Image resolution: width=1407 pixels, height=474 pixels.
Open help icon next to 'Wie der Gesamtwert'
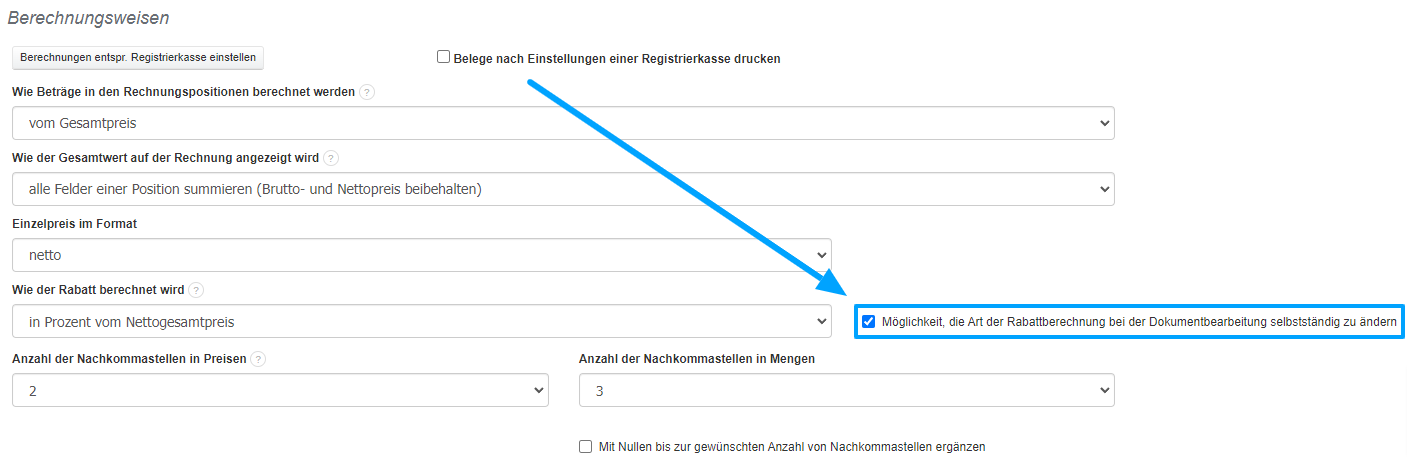[331, 158]
